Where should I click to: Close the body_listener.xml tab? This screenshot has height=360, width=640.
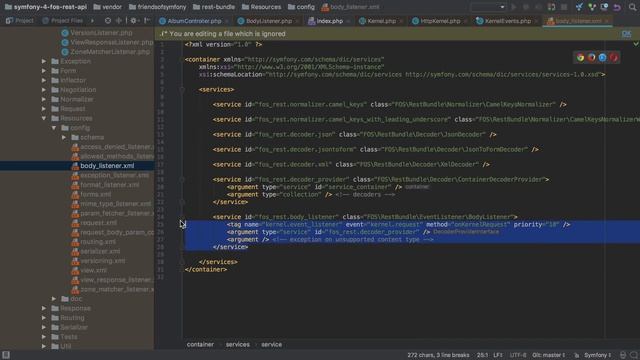pos(607,21)
